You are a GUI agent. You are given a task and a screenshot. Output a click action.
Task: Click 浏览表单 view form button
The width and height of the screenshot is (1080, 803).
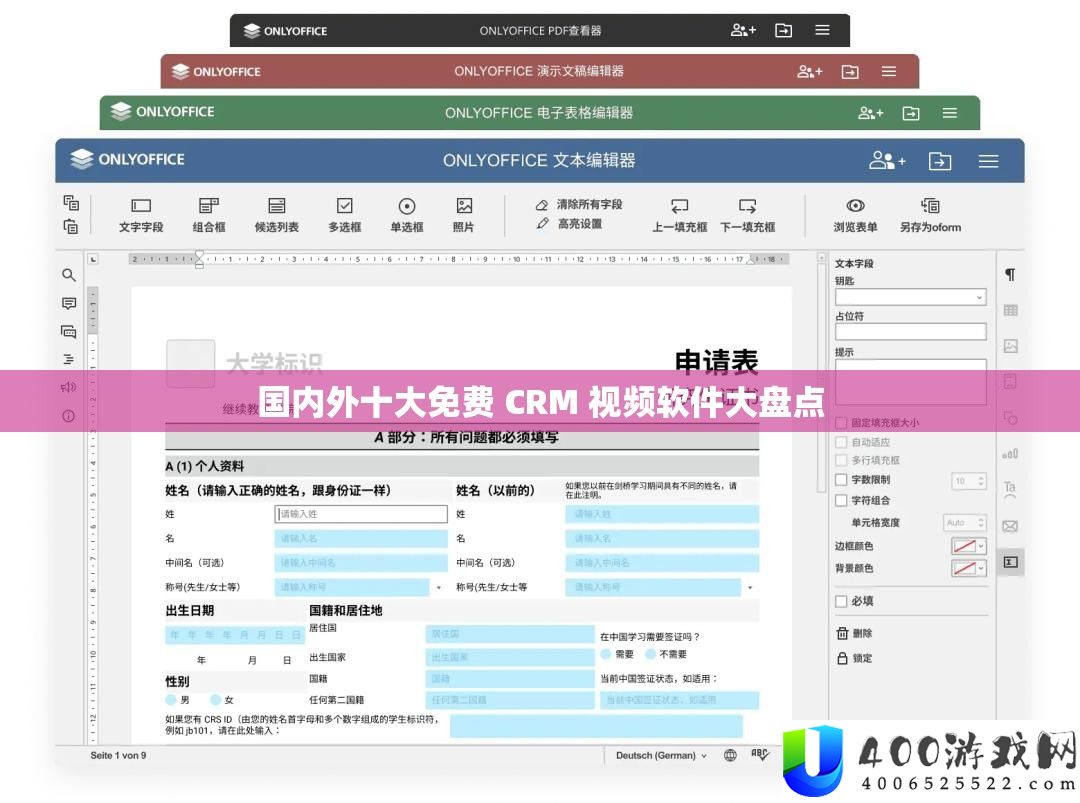click(x=855, y=216)
